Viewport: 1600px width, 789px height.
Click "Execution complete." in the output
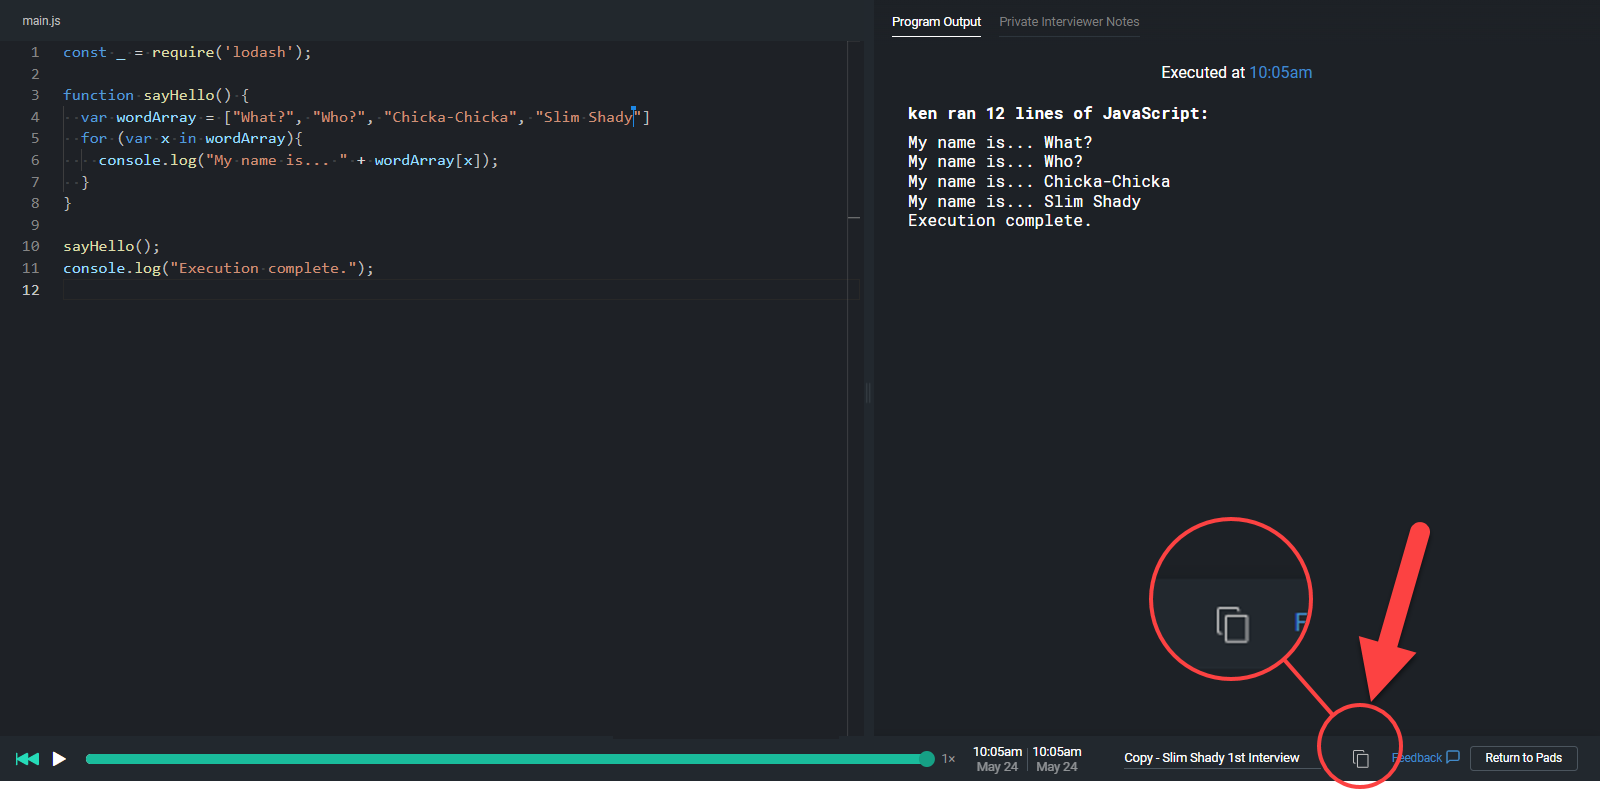(999, 221)
